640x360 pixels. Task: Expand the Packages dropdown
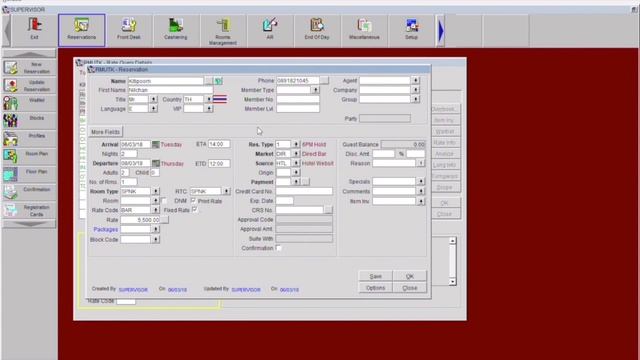click(156, 229)
